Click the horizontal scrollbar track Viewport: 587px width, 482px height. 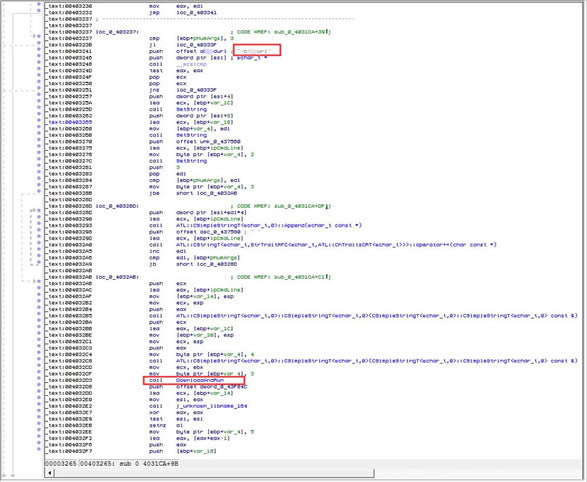tap(214, 473)
